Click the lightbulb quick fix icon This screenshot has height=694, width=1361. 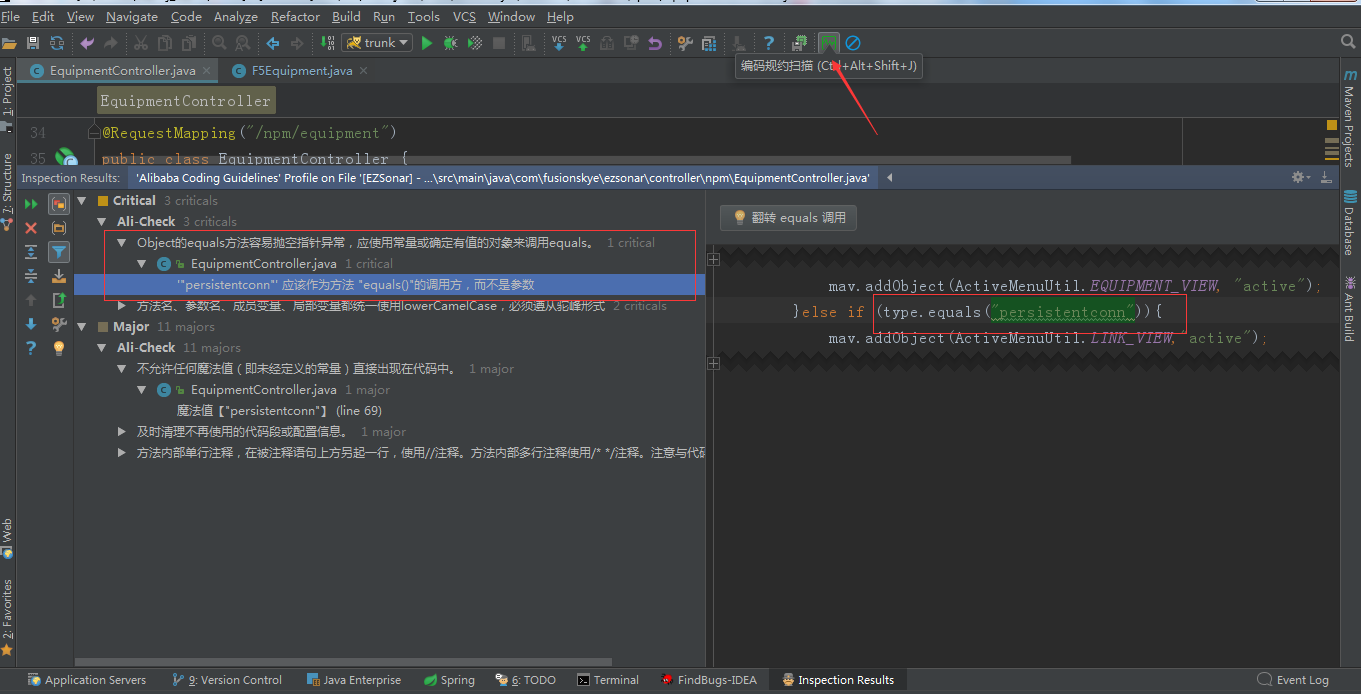pos(59,348)
